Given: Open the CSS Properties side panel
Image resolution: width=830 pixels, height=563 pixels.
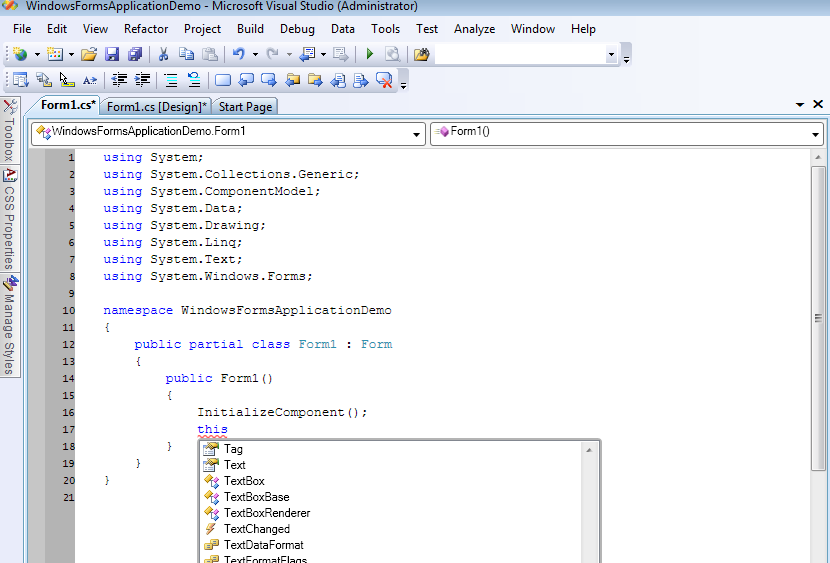Looking at the screenshot, I should pyautogui.click(x=10, y=219).
